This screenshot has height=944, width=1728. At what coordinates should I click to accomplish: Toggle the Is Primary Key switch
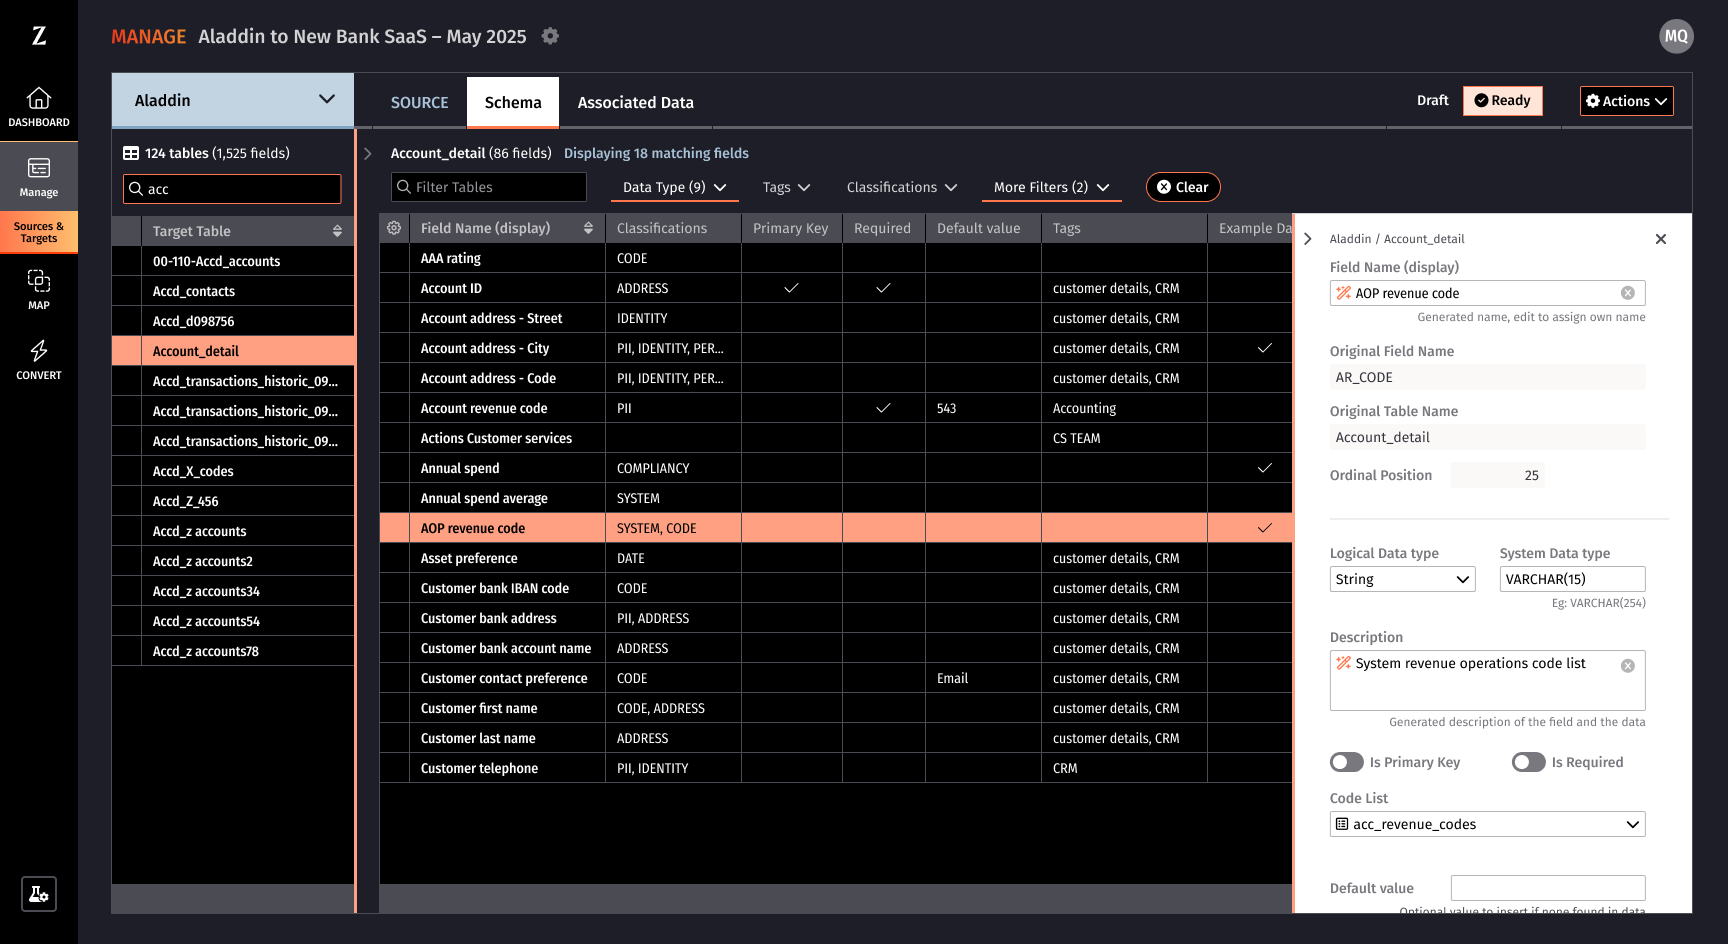pos(1347,762)
